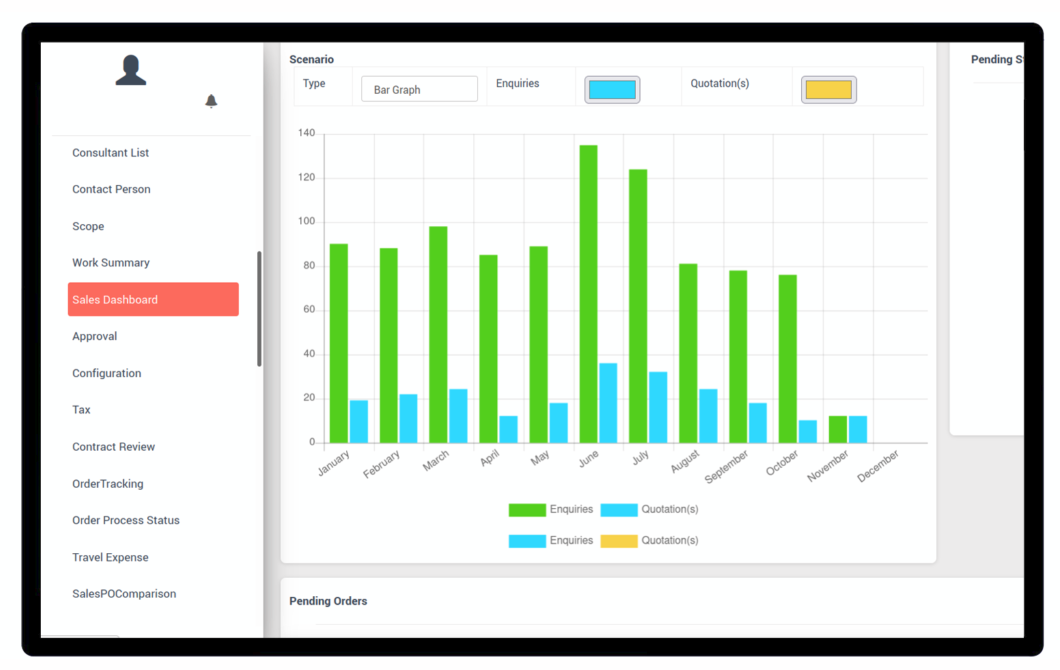Toggle cyan Quotation(s) legend in first row

click(x=650, y=510)
